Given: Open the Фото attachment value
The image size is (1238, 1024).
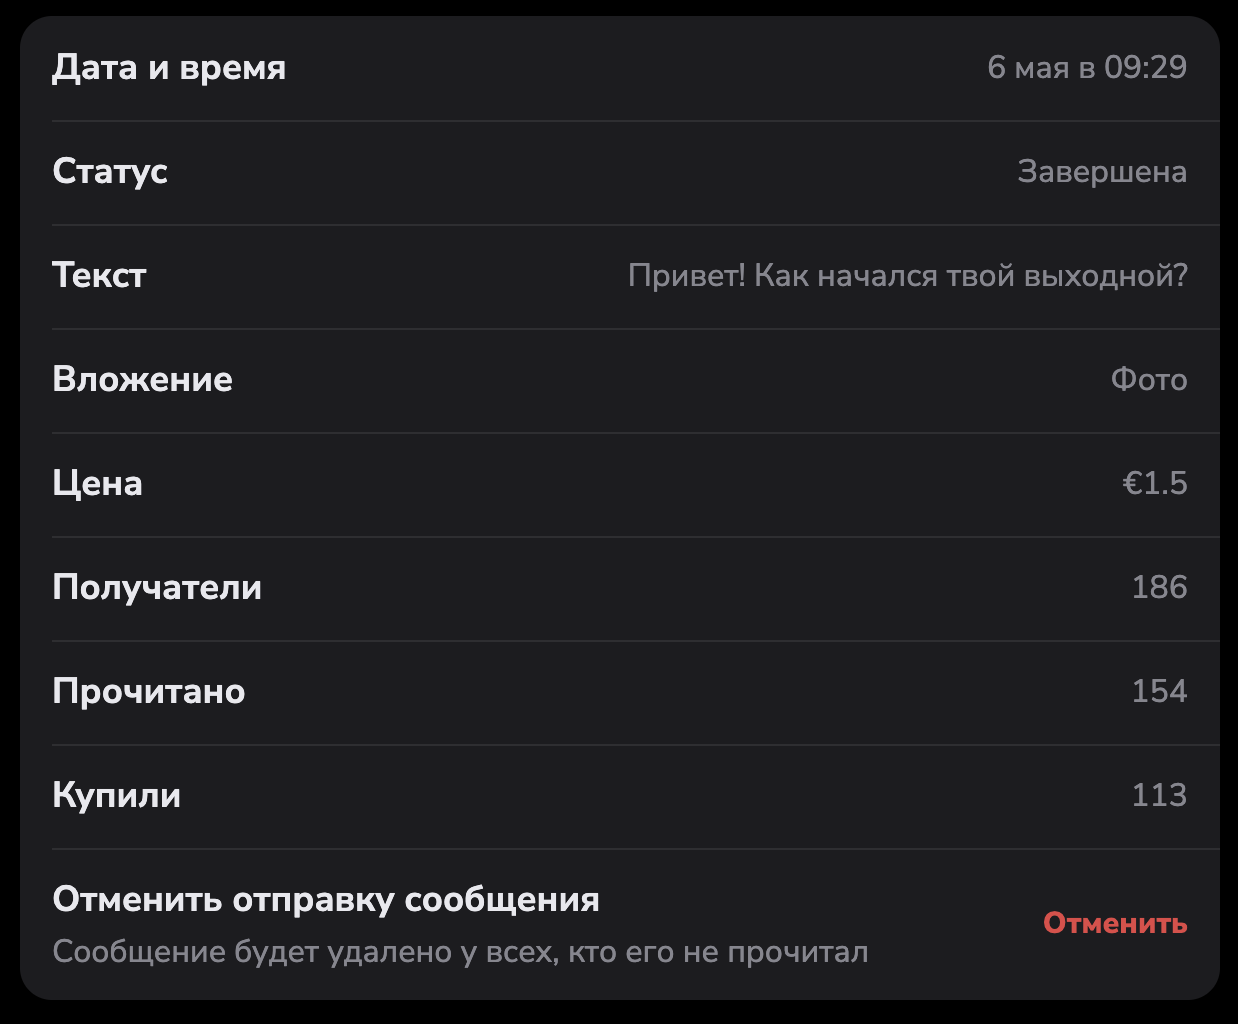Looking at the screenshot, I should click(x=1149, y=379).
